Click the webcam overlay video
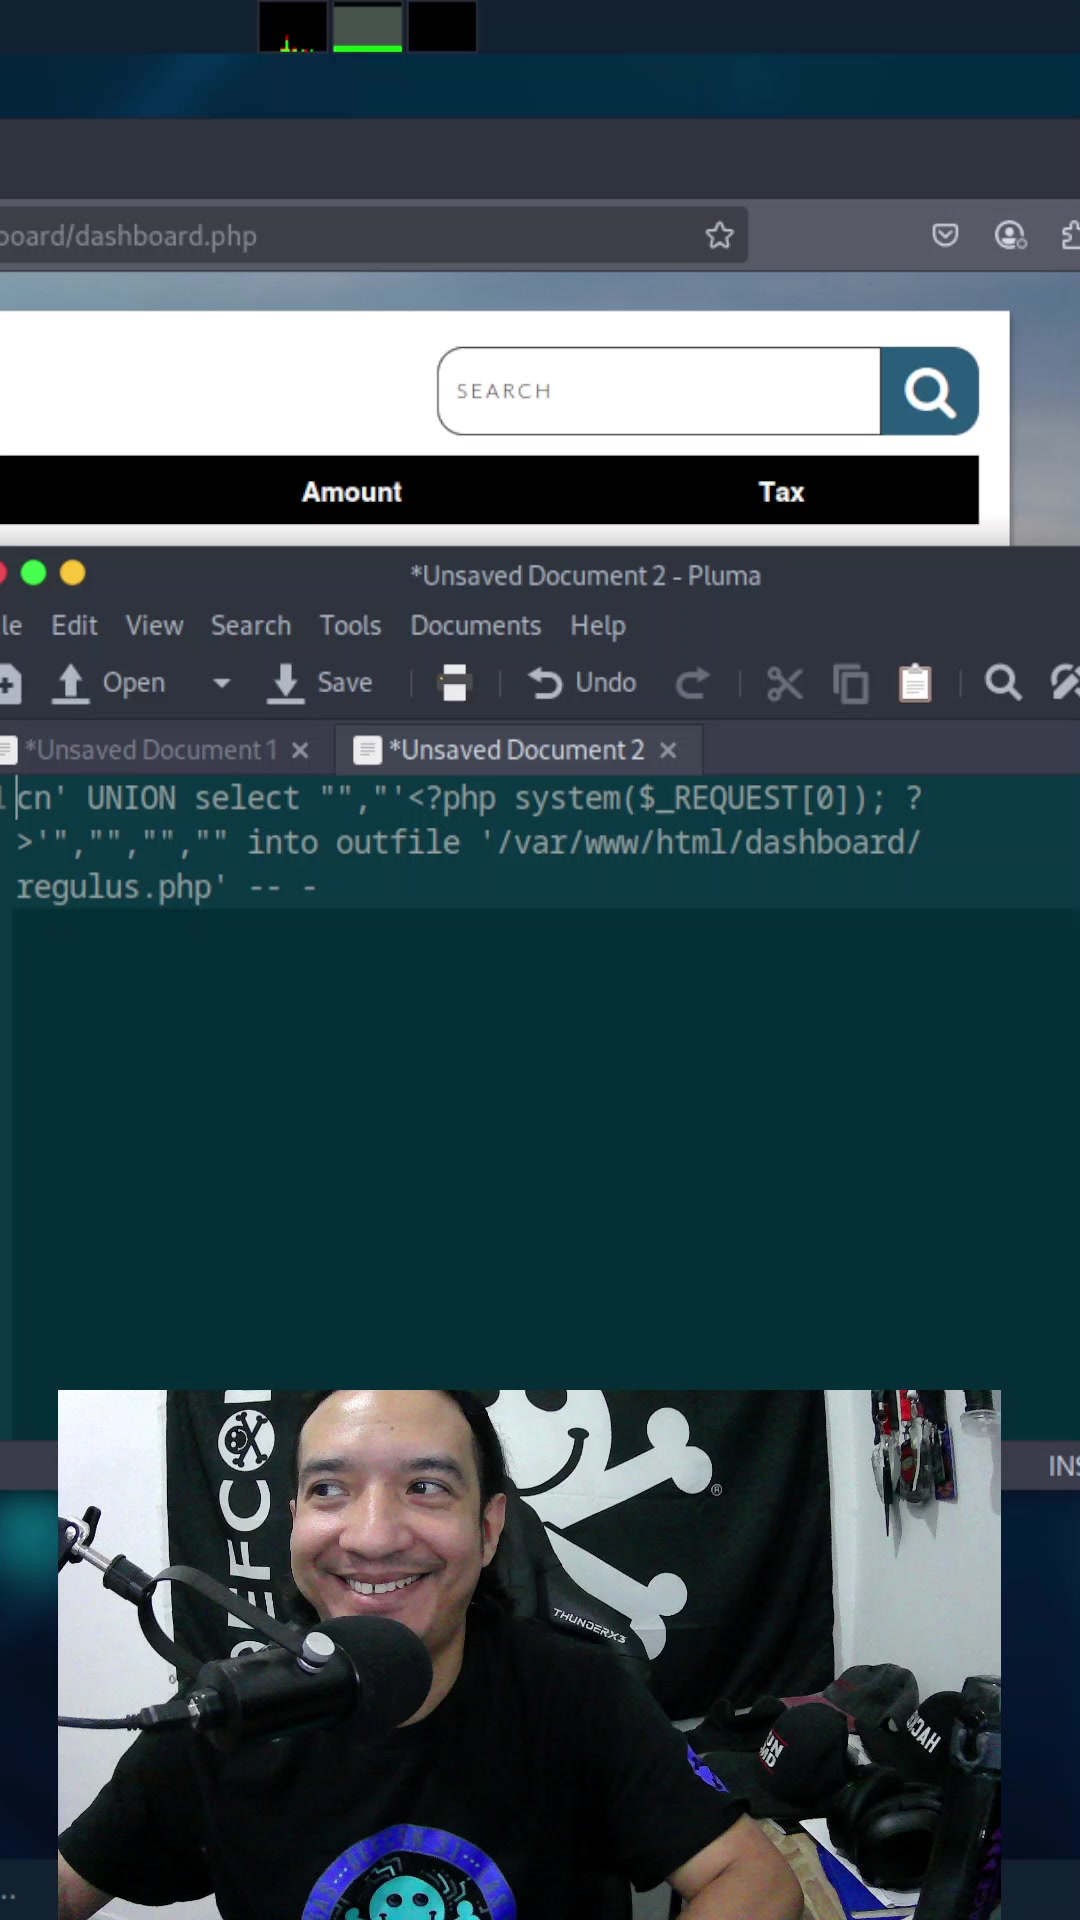The image size is (1080, 1920). click(x=529, y=1655)
